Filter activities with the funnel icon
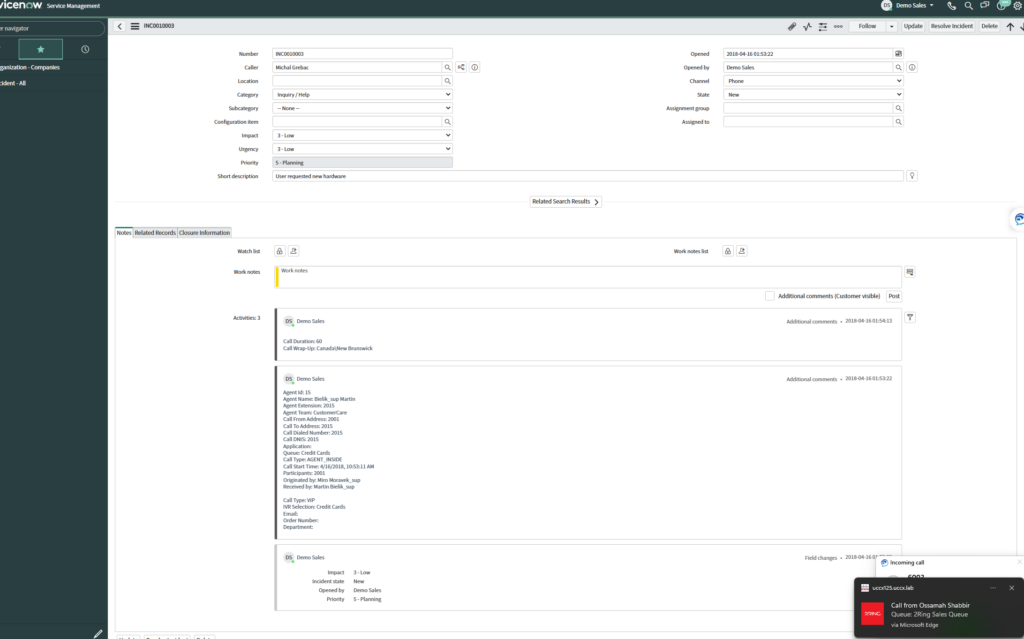Screen dimensions: 1024x639 coord(908,316)
